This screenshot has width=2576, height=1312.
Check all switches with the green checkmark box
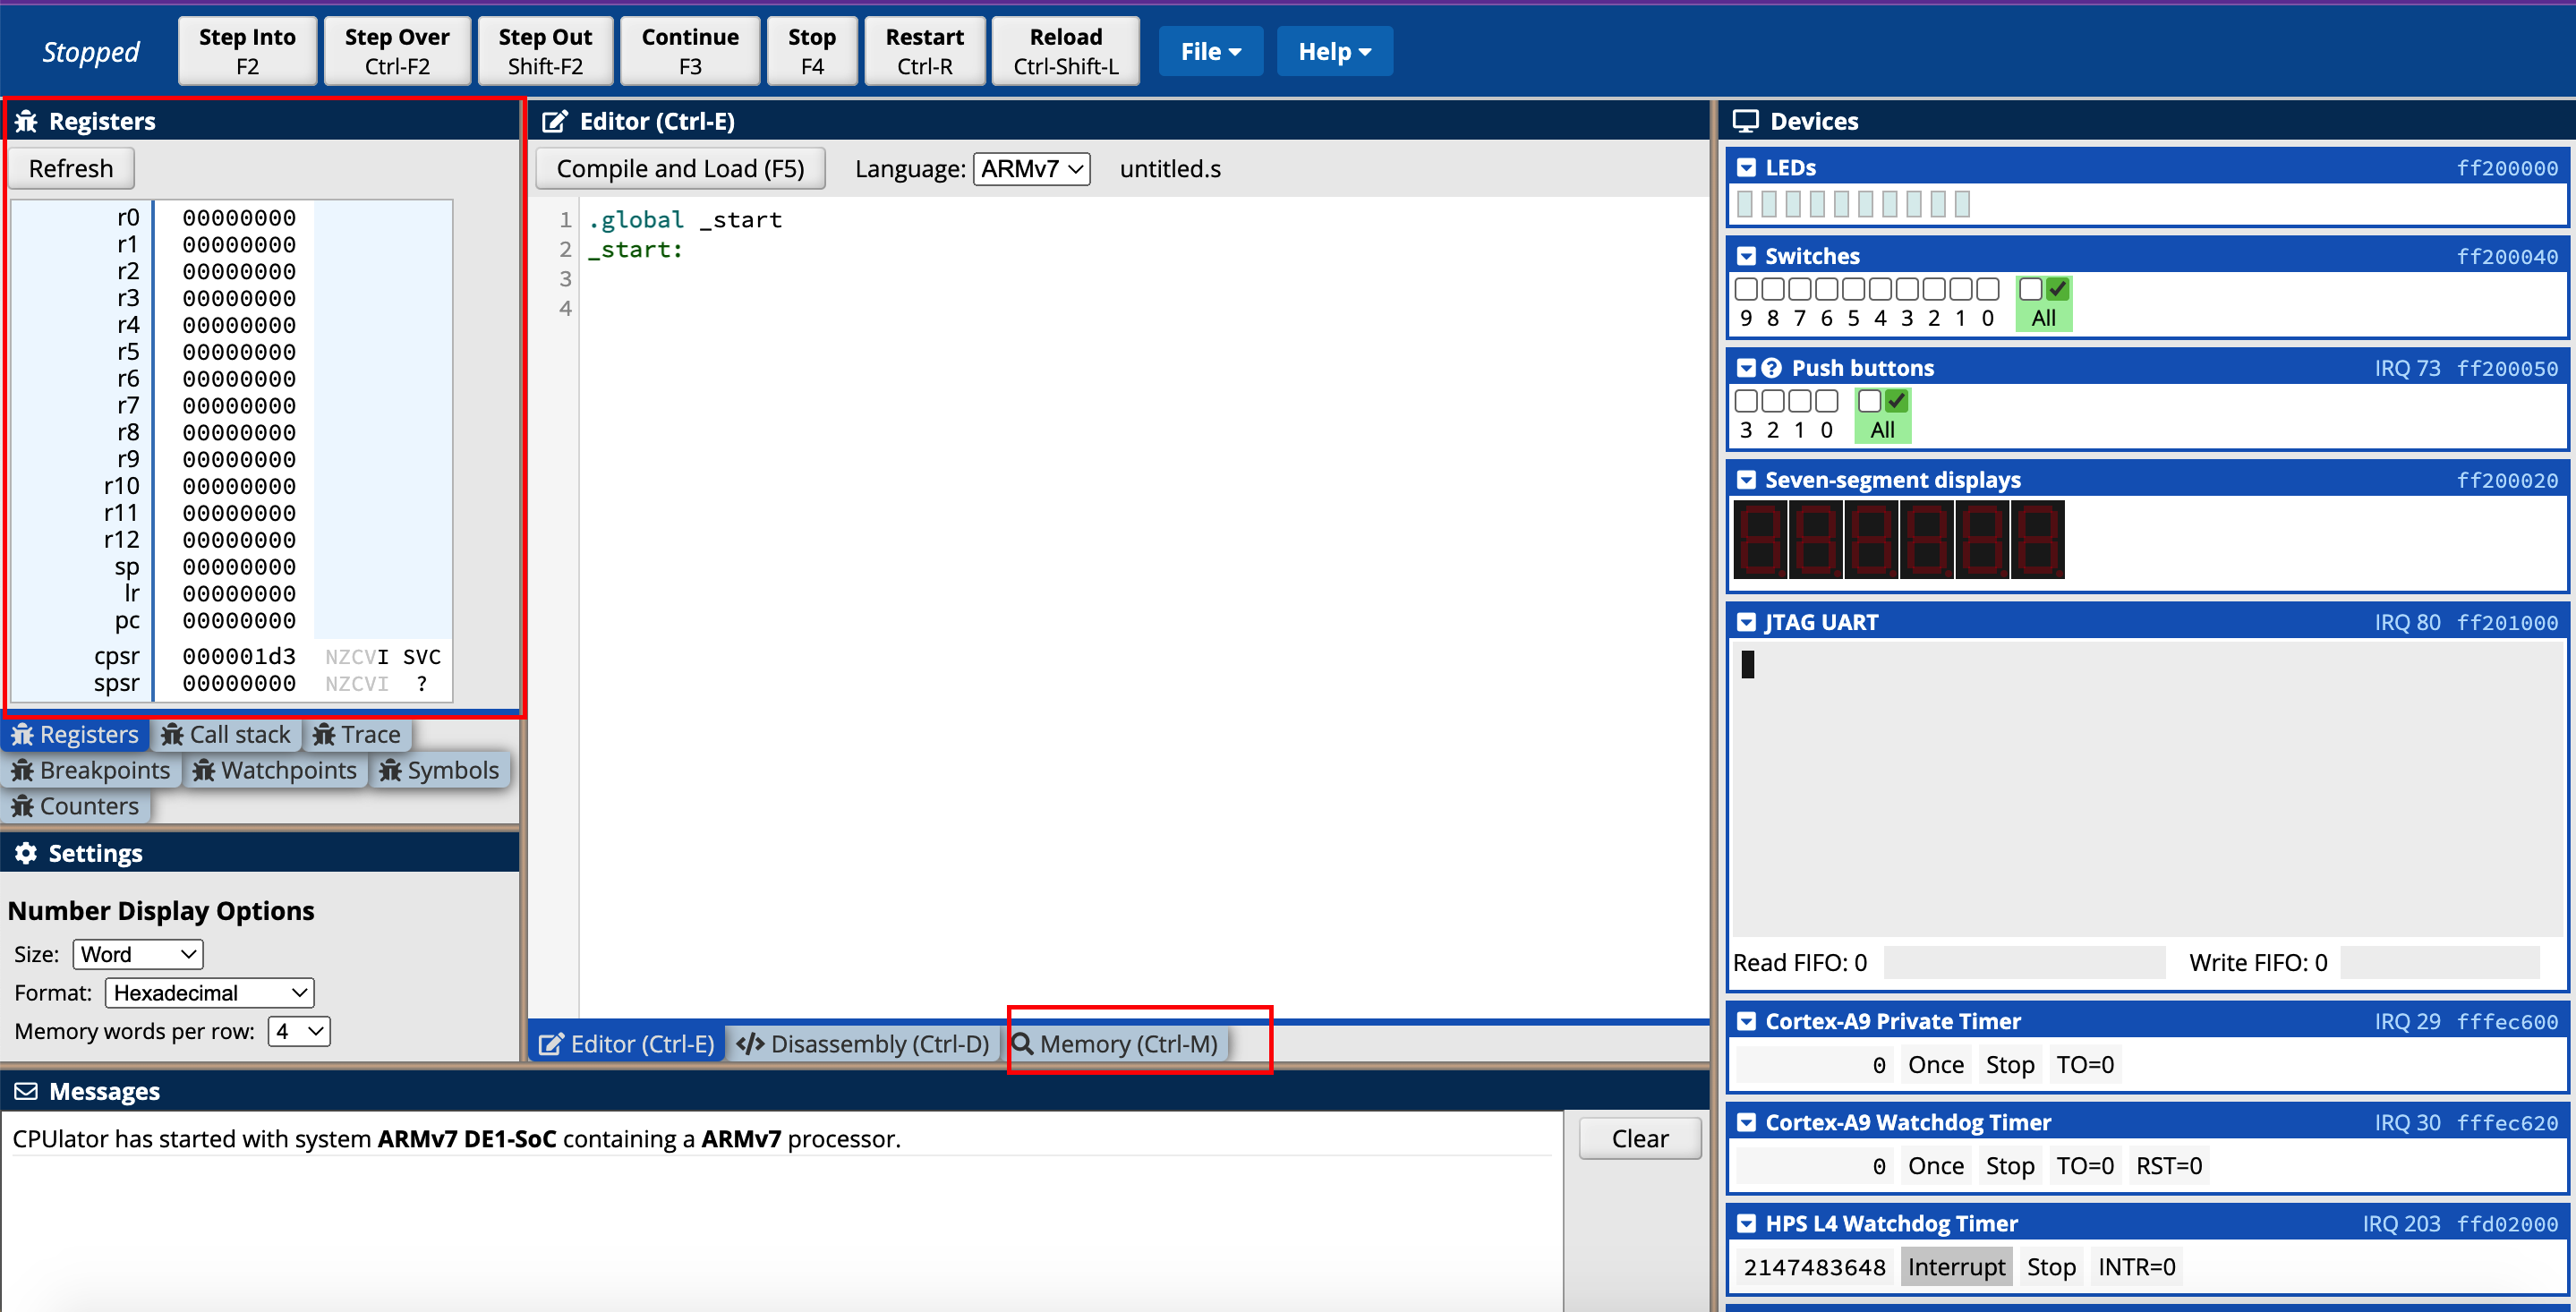[x=2057, y=289]
